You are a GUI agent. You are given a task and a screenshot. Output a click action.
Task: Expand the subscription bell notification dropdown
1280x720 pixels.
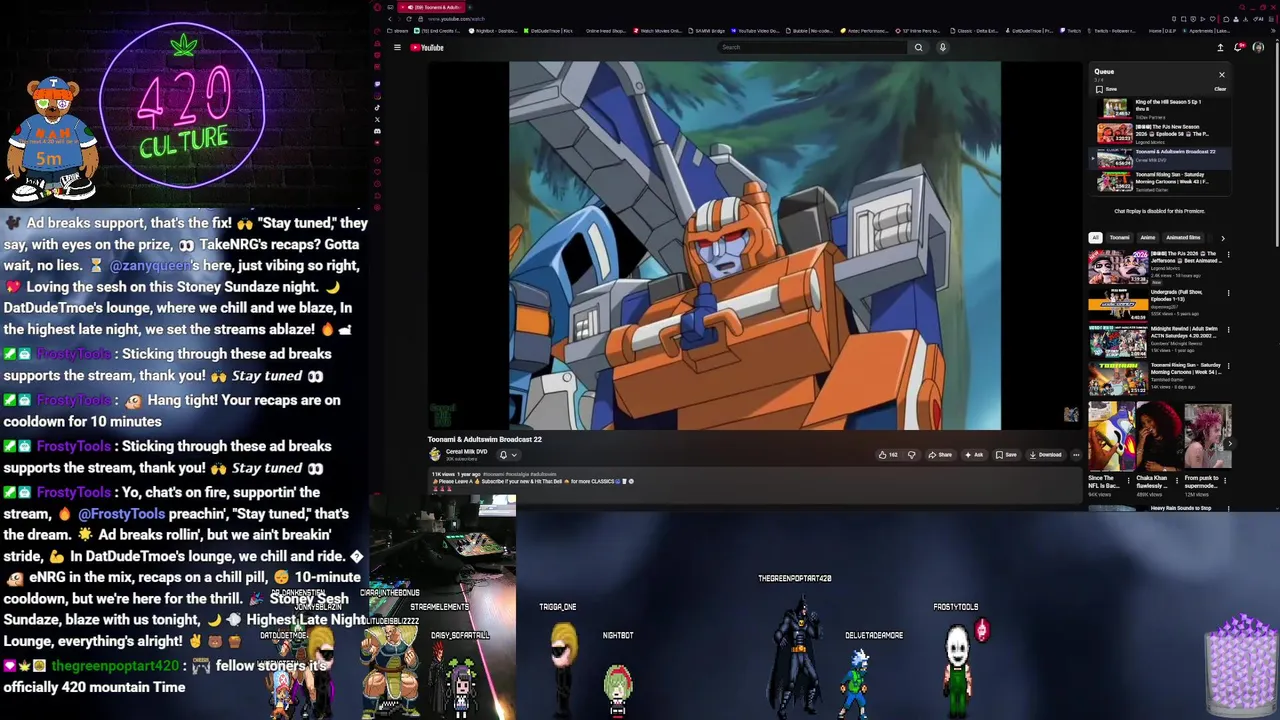[x=507, y=455]
